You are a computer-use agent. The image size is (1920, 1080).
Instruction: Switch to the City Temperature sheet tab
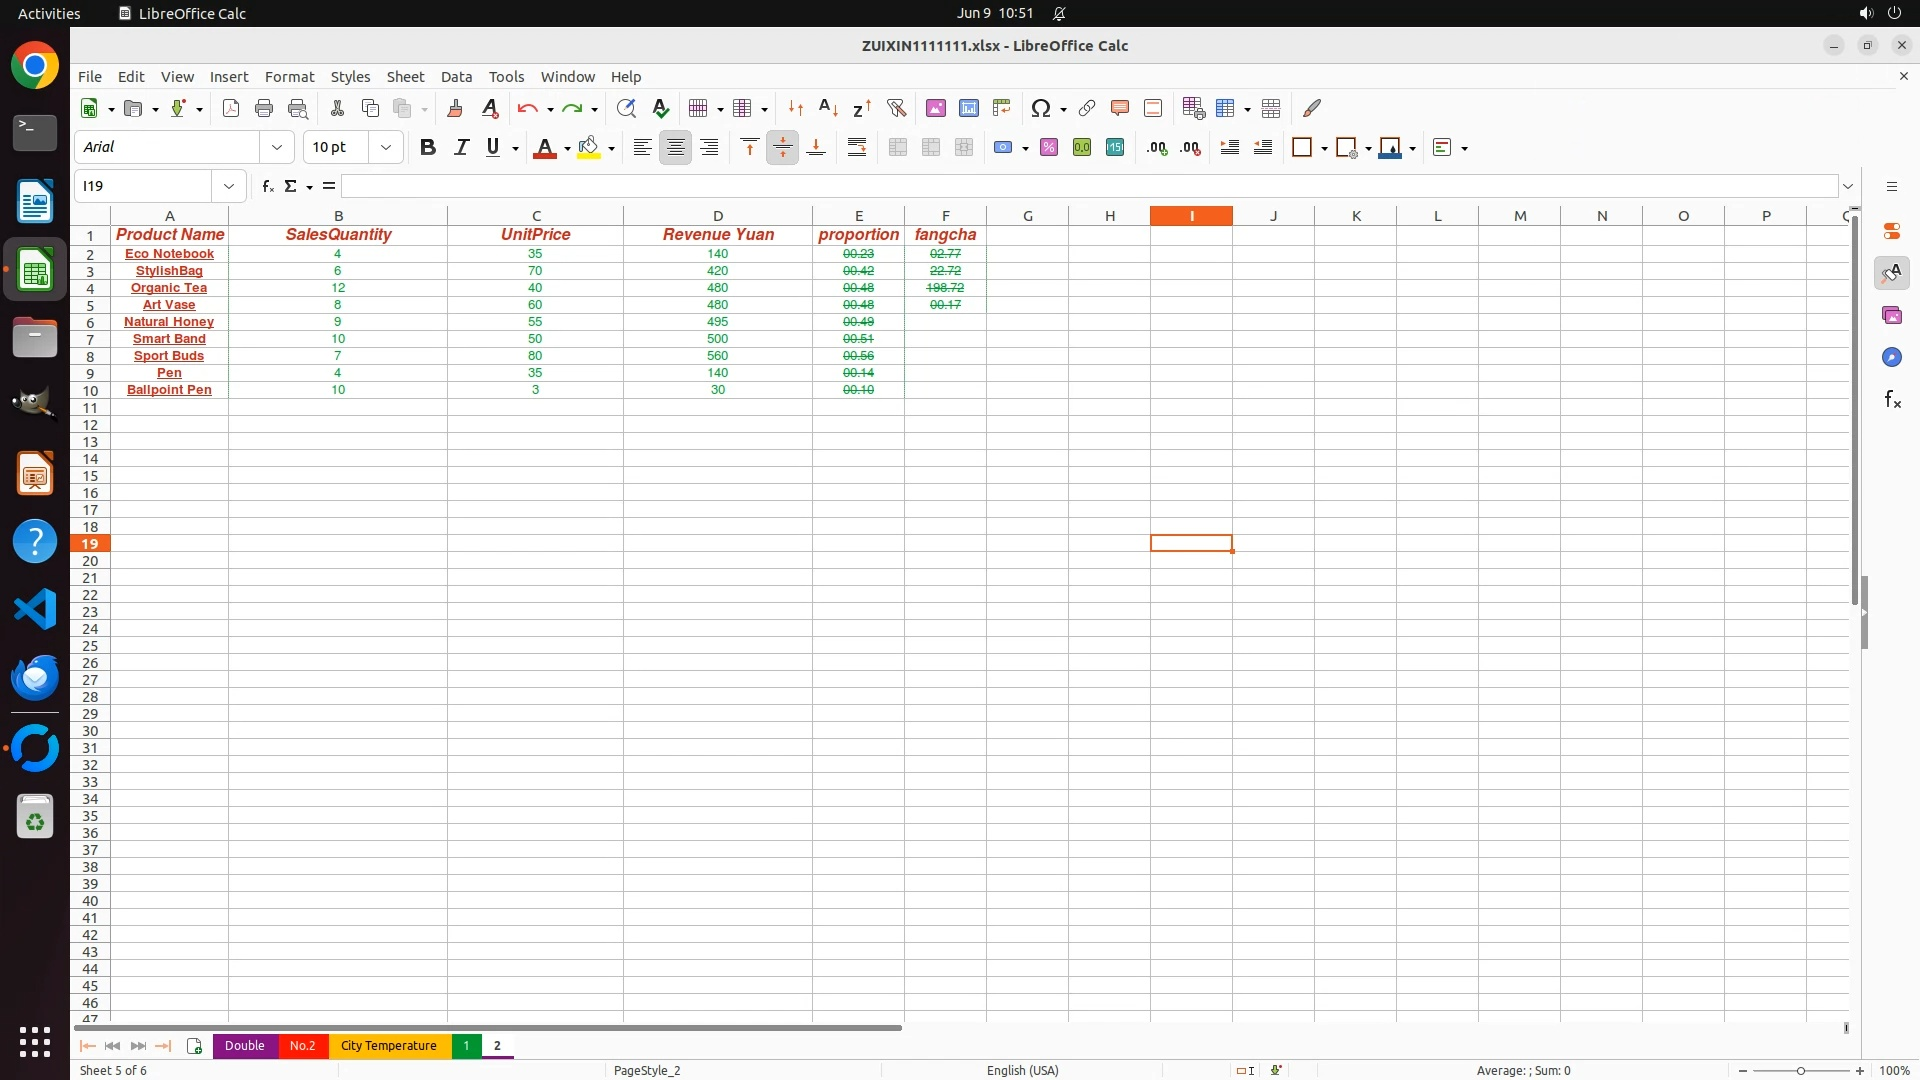tap(388, 1045)
